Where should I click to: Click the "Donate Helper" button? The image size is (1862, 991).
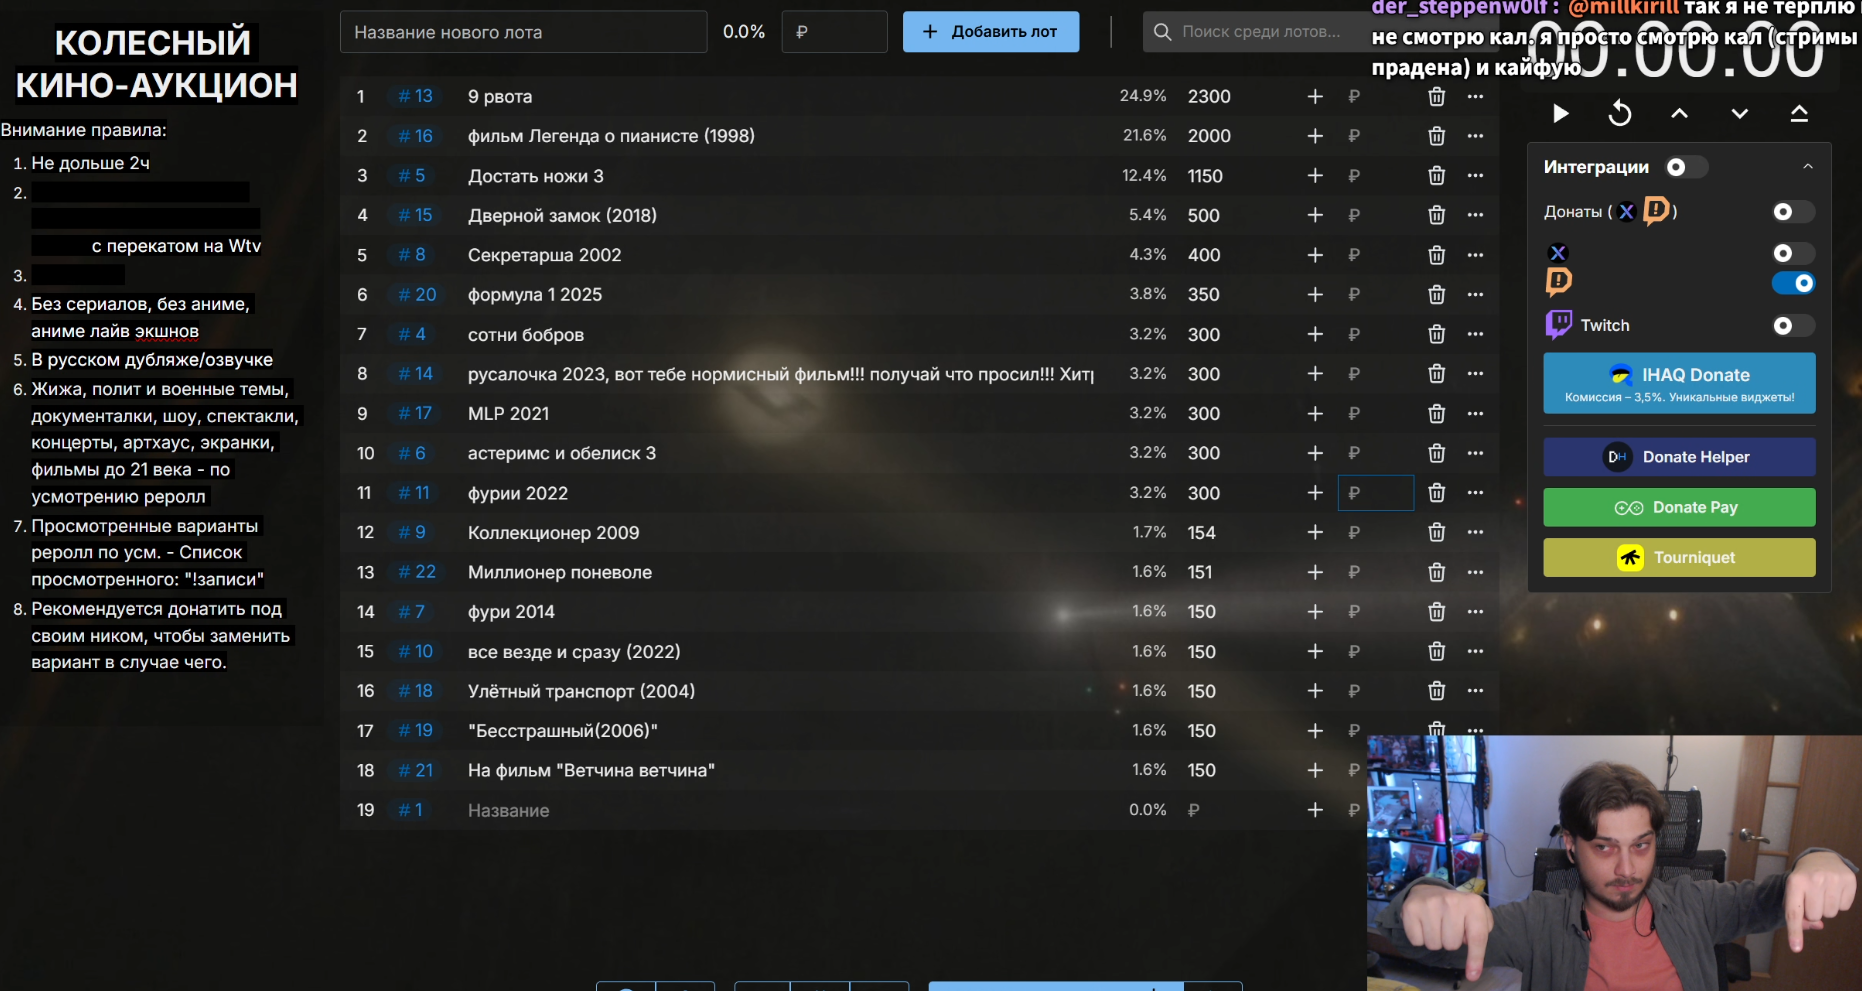pos(1679,457)
